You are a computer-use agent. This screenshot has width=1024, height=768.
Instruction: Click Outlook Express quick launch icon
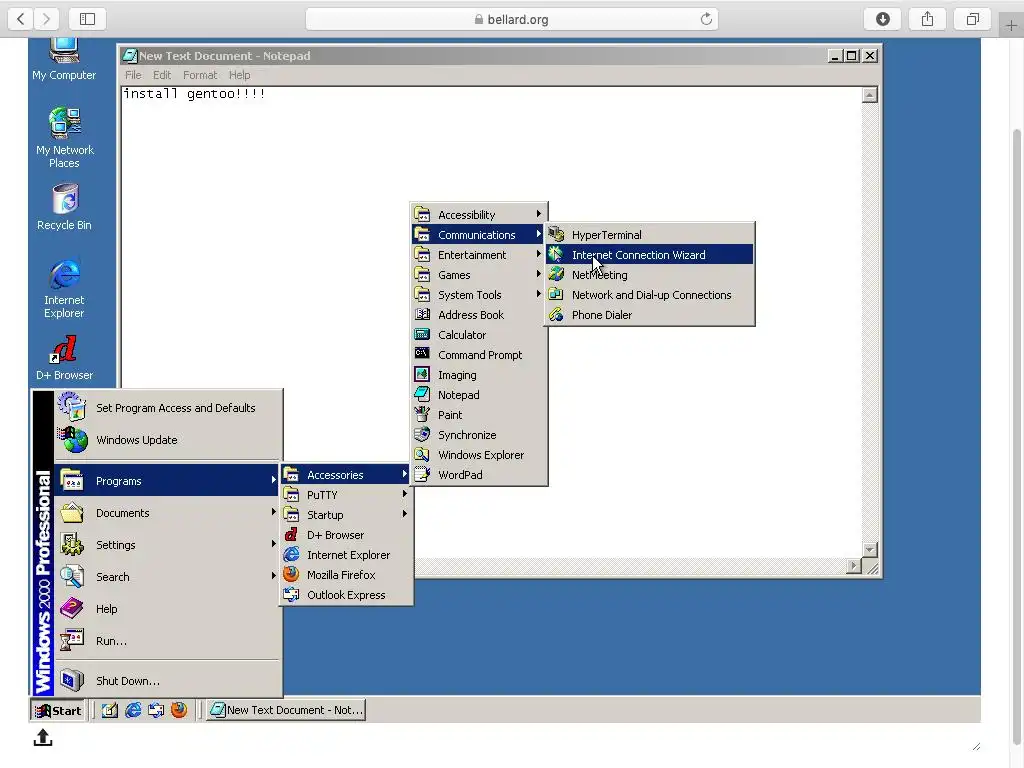(x=156, y=710)
